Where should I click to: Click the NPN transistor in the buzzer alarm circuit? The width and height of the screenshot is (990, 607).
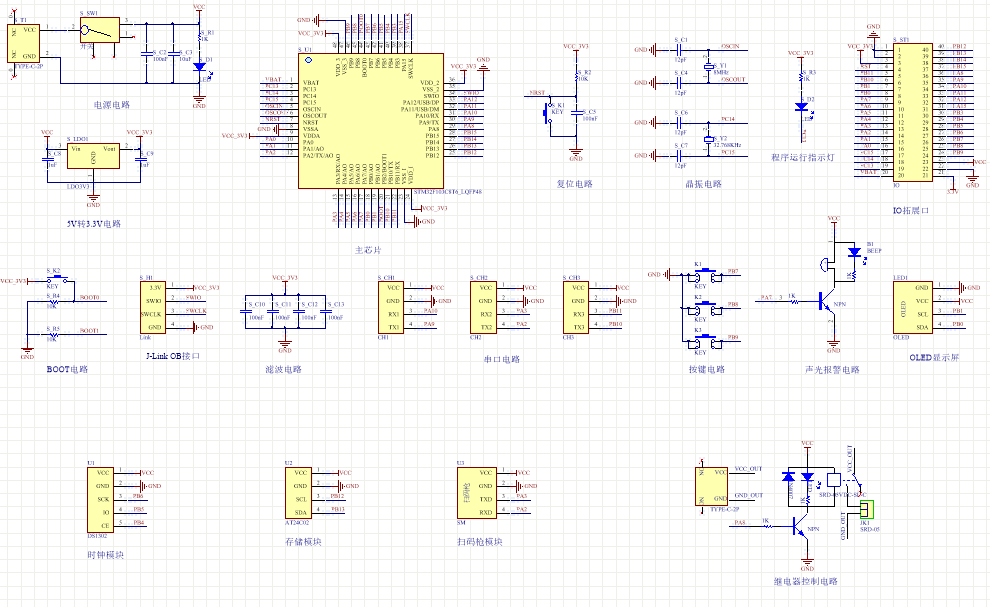click(826, 303)
